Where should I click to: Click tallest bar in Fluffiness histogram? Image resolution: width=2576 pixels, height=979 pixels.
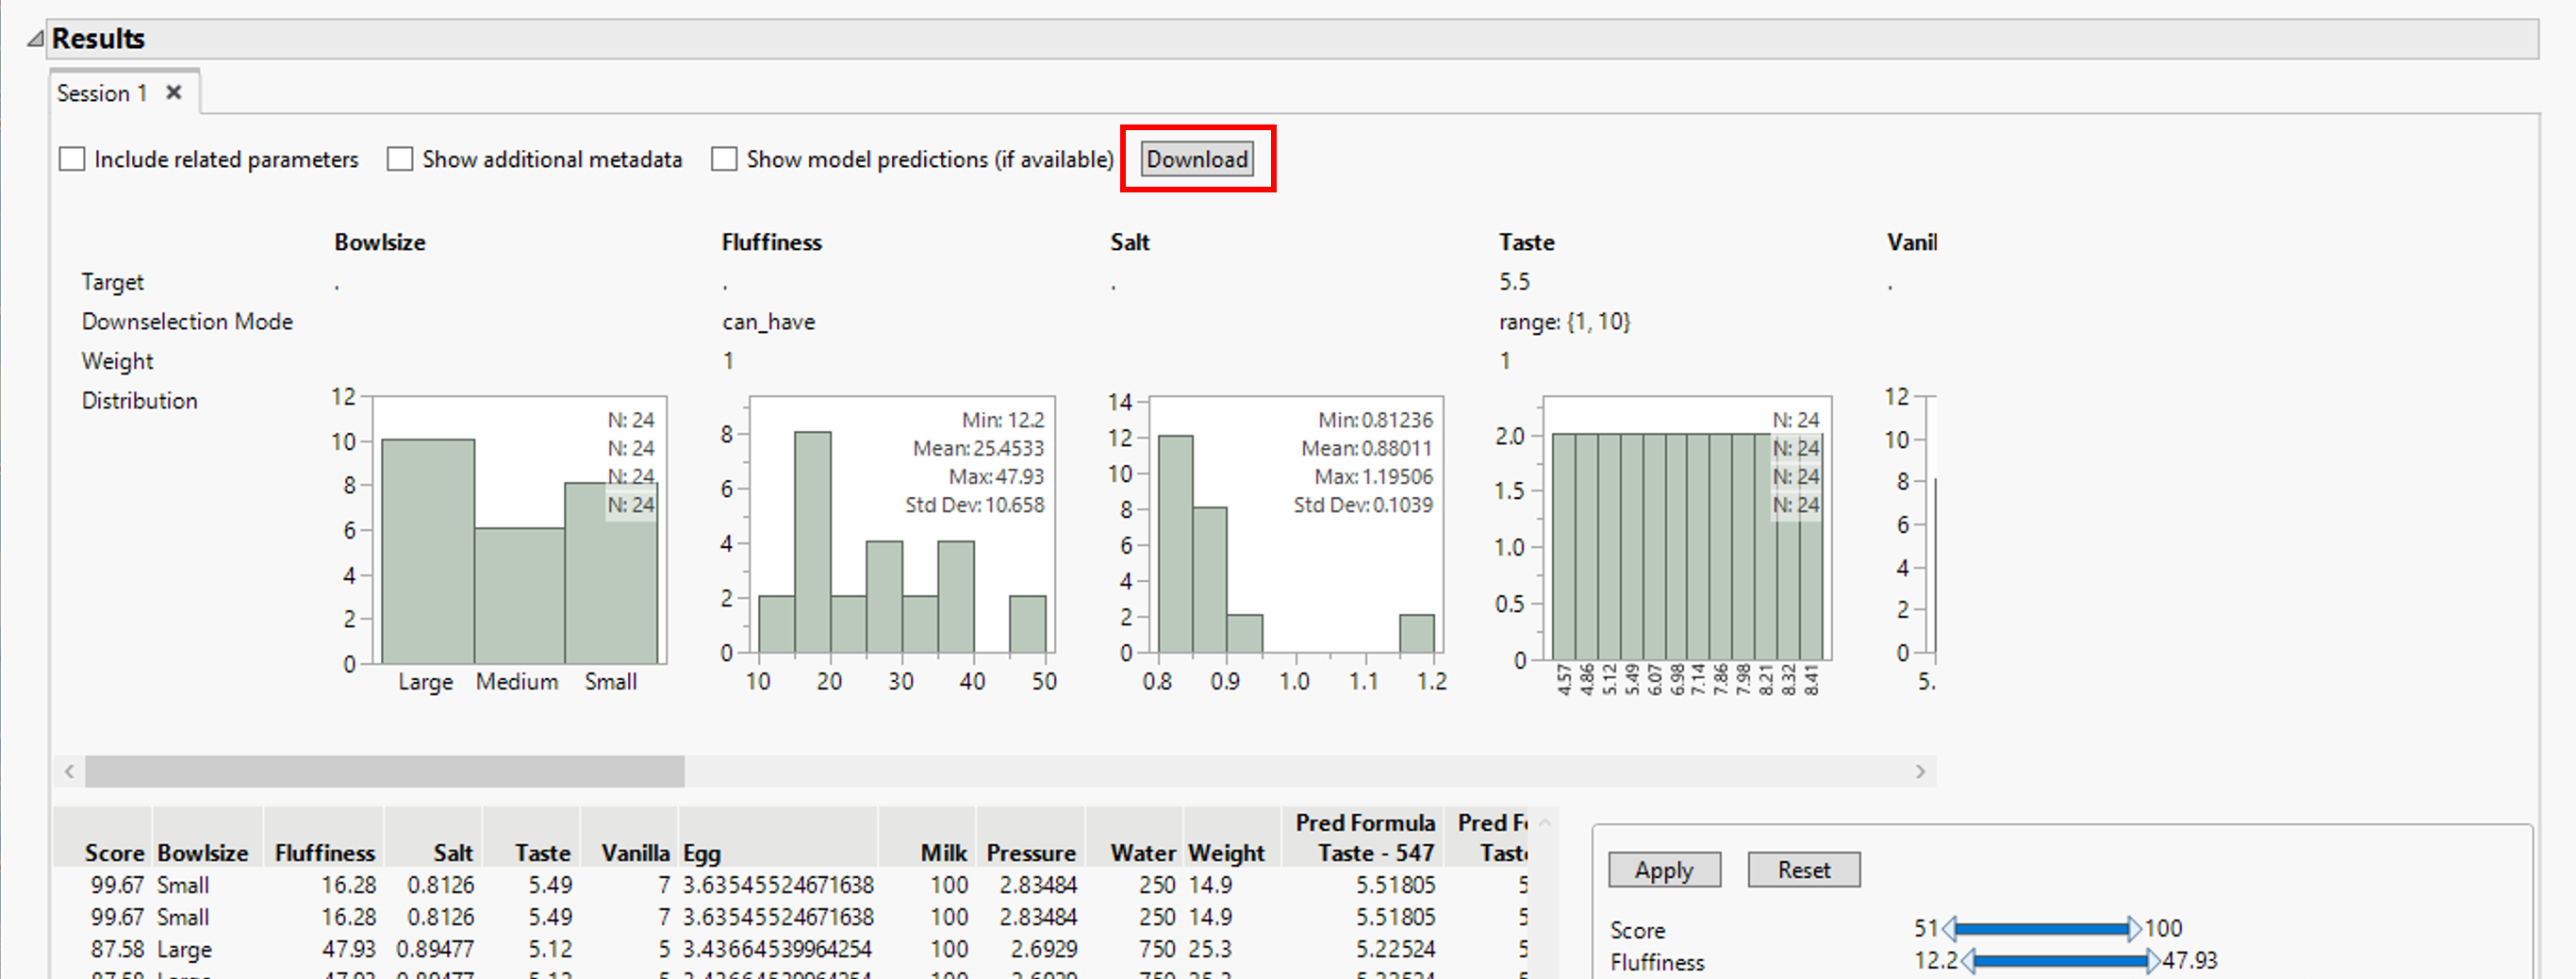coord(813,542)
